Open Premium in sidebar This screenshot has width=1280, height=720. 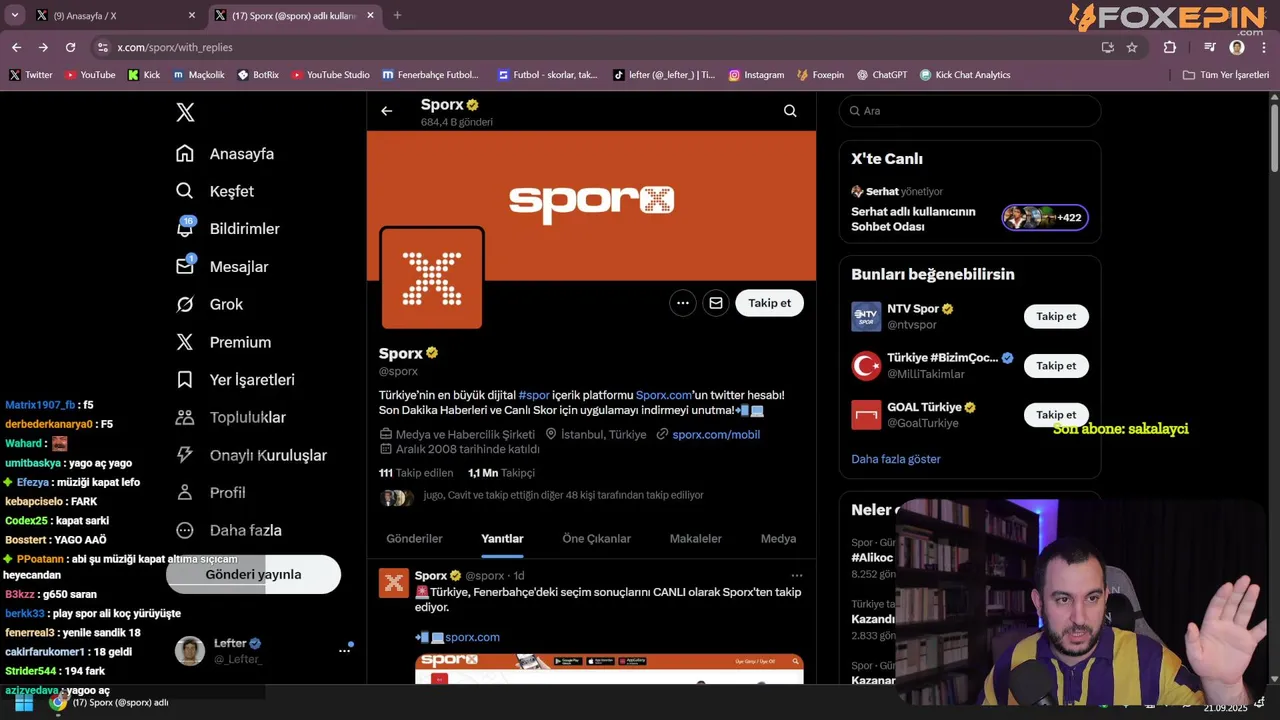click(x=223, y=342)
